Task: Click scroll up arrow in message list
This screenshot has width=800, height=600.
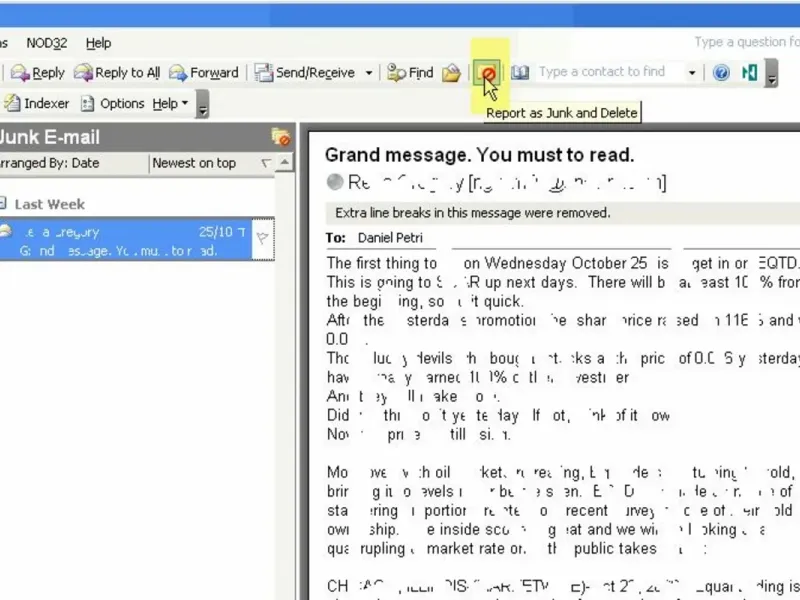Action: (x=285, y=163)
